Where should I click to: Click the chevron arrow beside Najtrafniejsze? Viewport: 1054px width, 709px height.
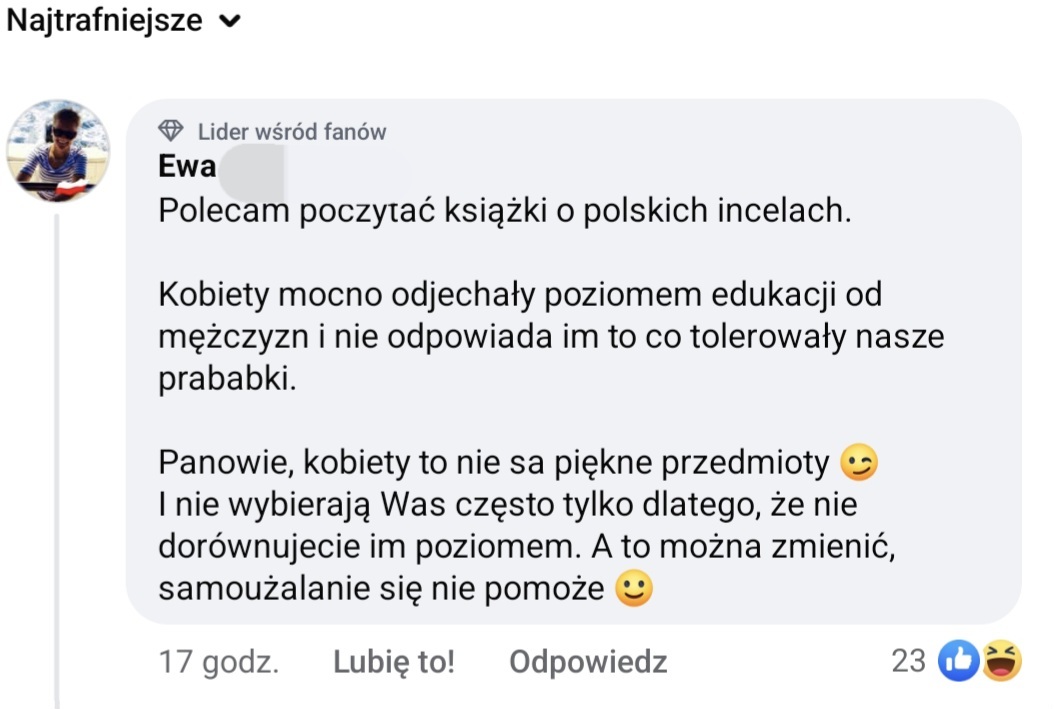tap(231, 21)
